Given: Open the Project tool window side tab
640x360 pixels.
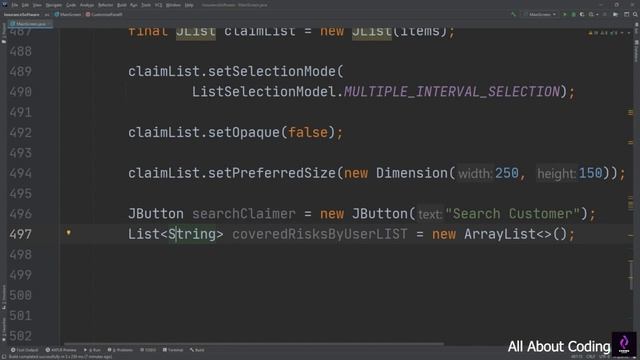Looking at the screenshot, I should [4, 33].
